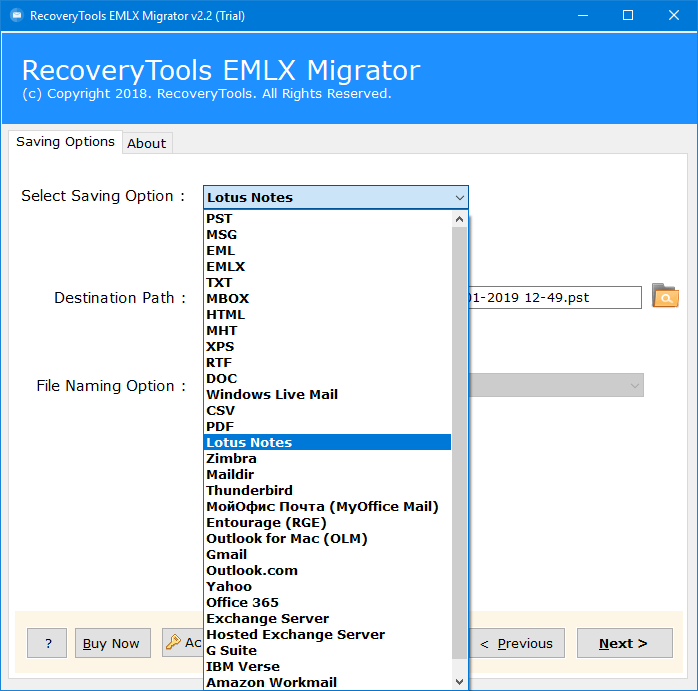
Task: Choose MHT from the list
Action: coord(327,331)
